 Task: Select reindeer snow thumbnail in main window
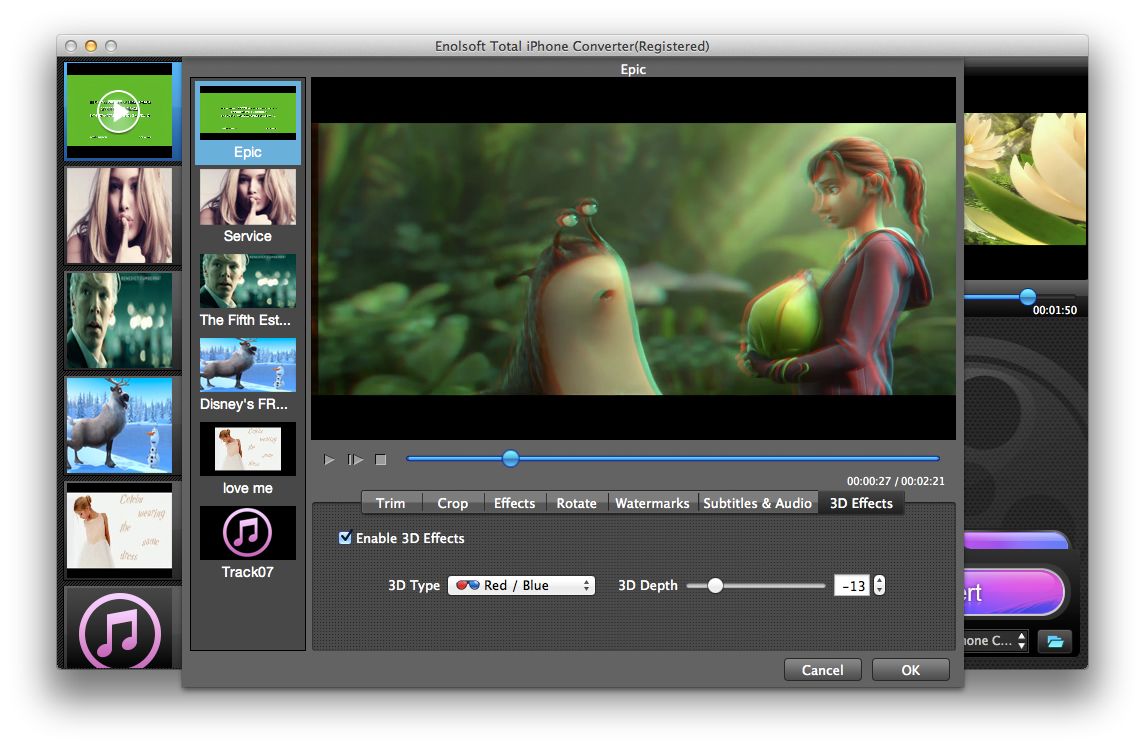pyautogui.click(x=119, y=424)
